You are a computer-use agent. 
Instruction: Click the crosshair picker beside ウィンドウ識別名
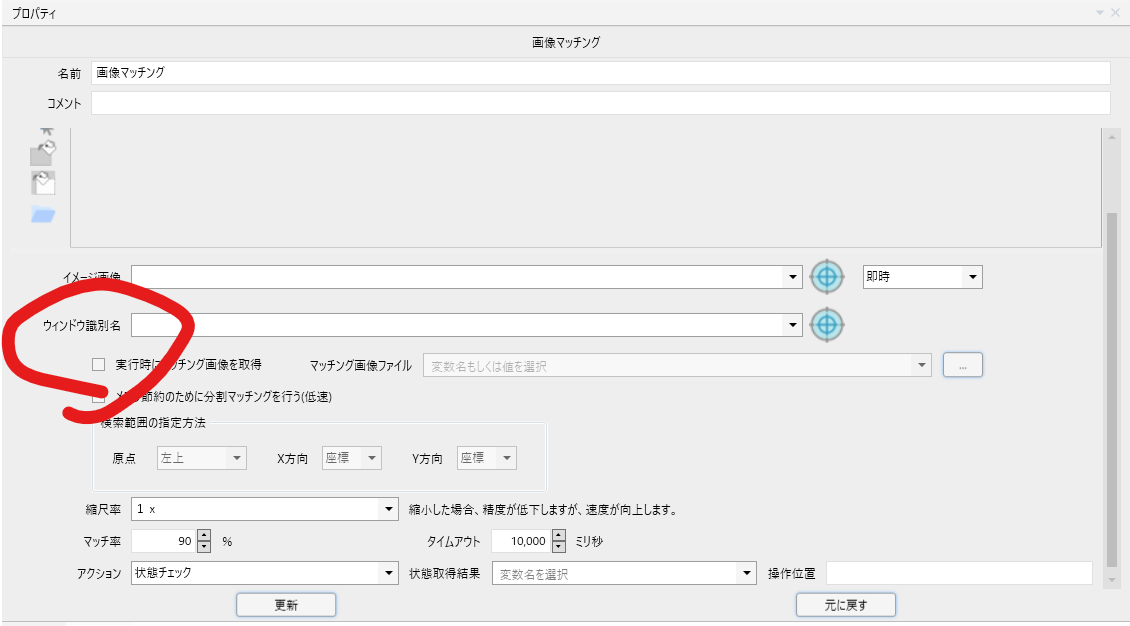coord(826,325)
